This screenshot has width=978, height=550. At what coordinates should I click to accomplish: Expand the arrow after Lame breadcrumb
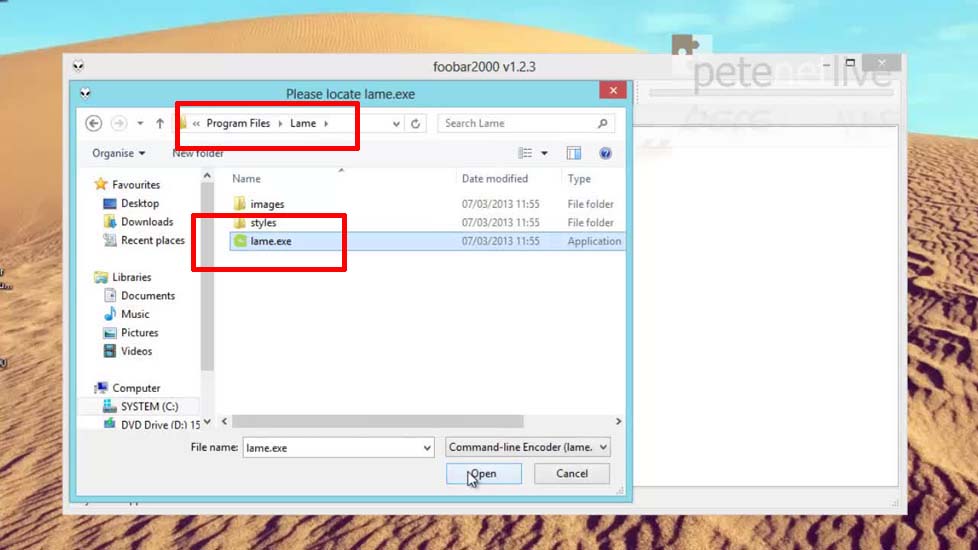point(326,123)
